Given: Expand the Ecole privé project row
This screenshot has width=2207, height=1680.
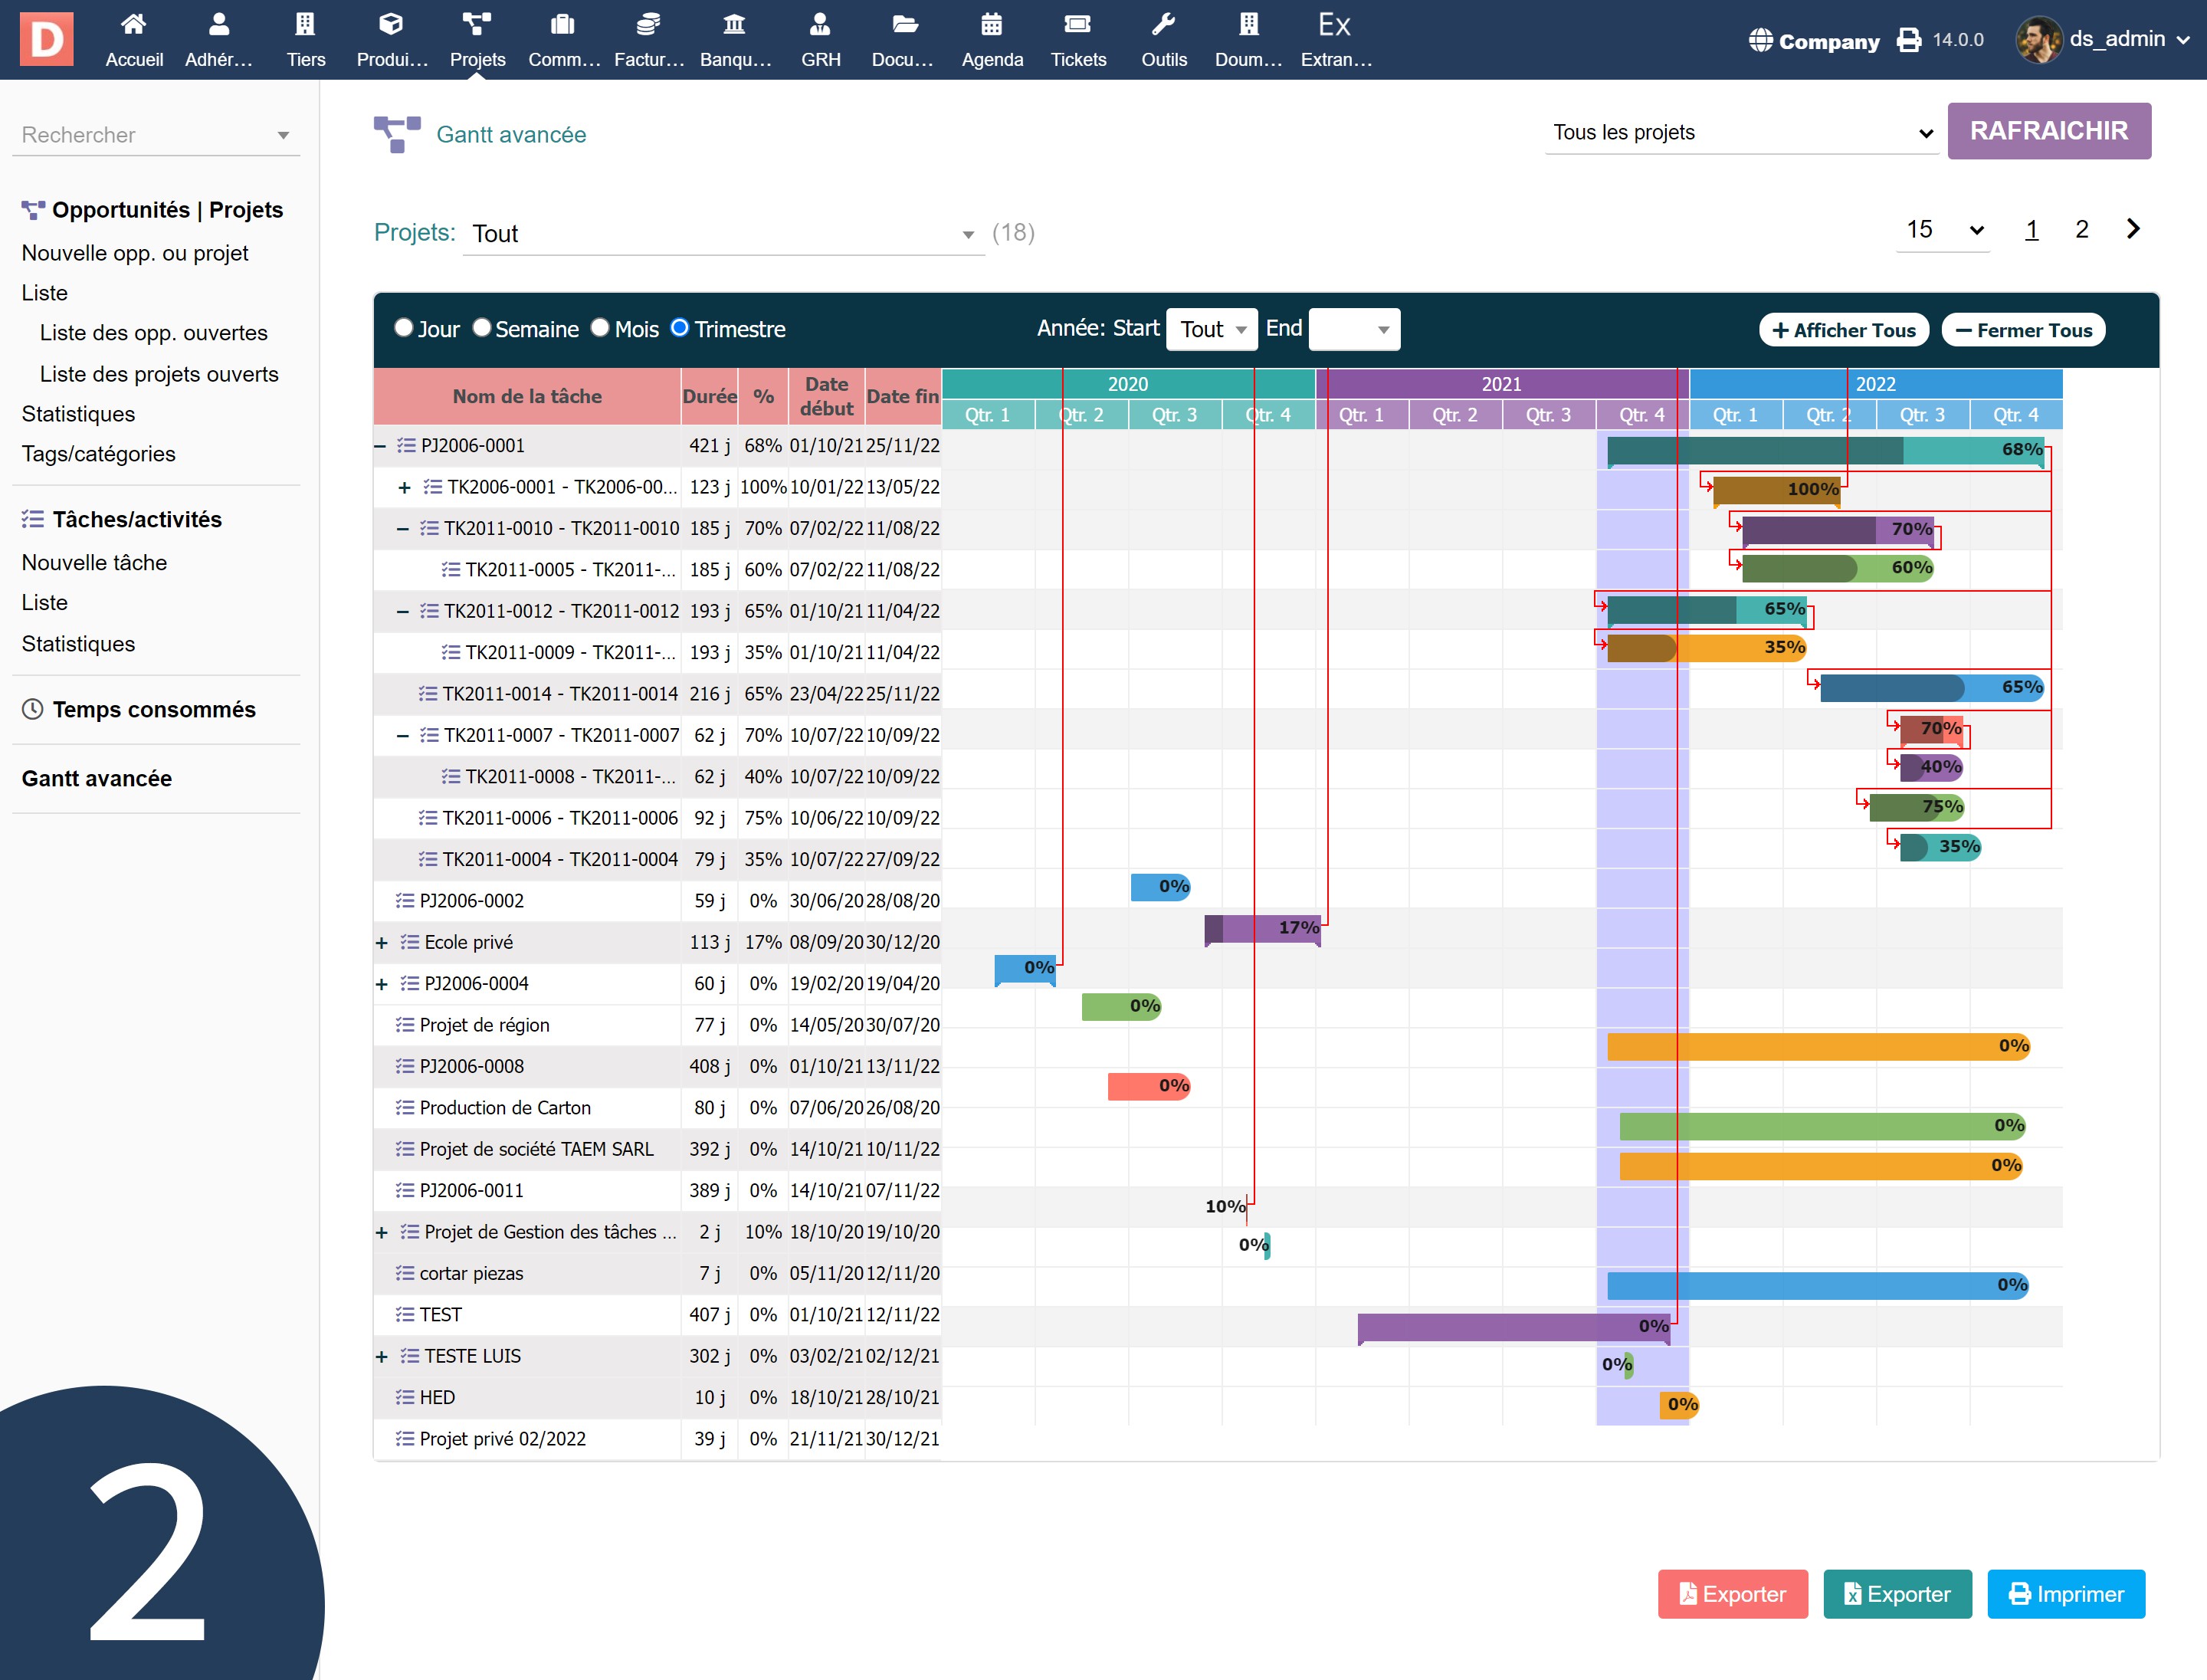Looking at the screenshot, I should (381, 943).
